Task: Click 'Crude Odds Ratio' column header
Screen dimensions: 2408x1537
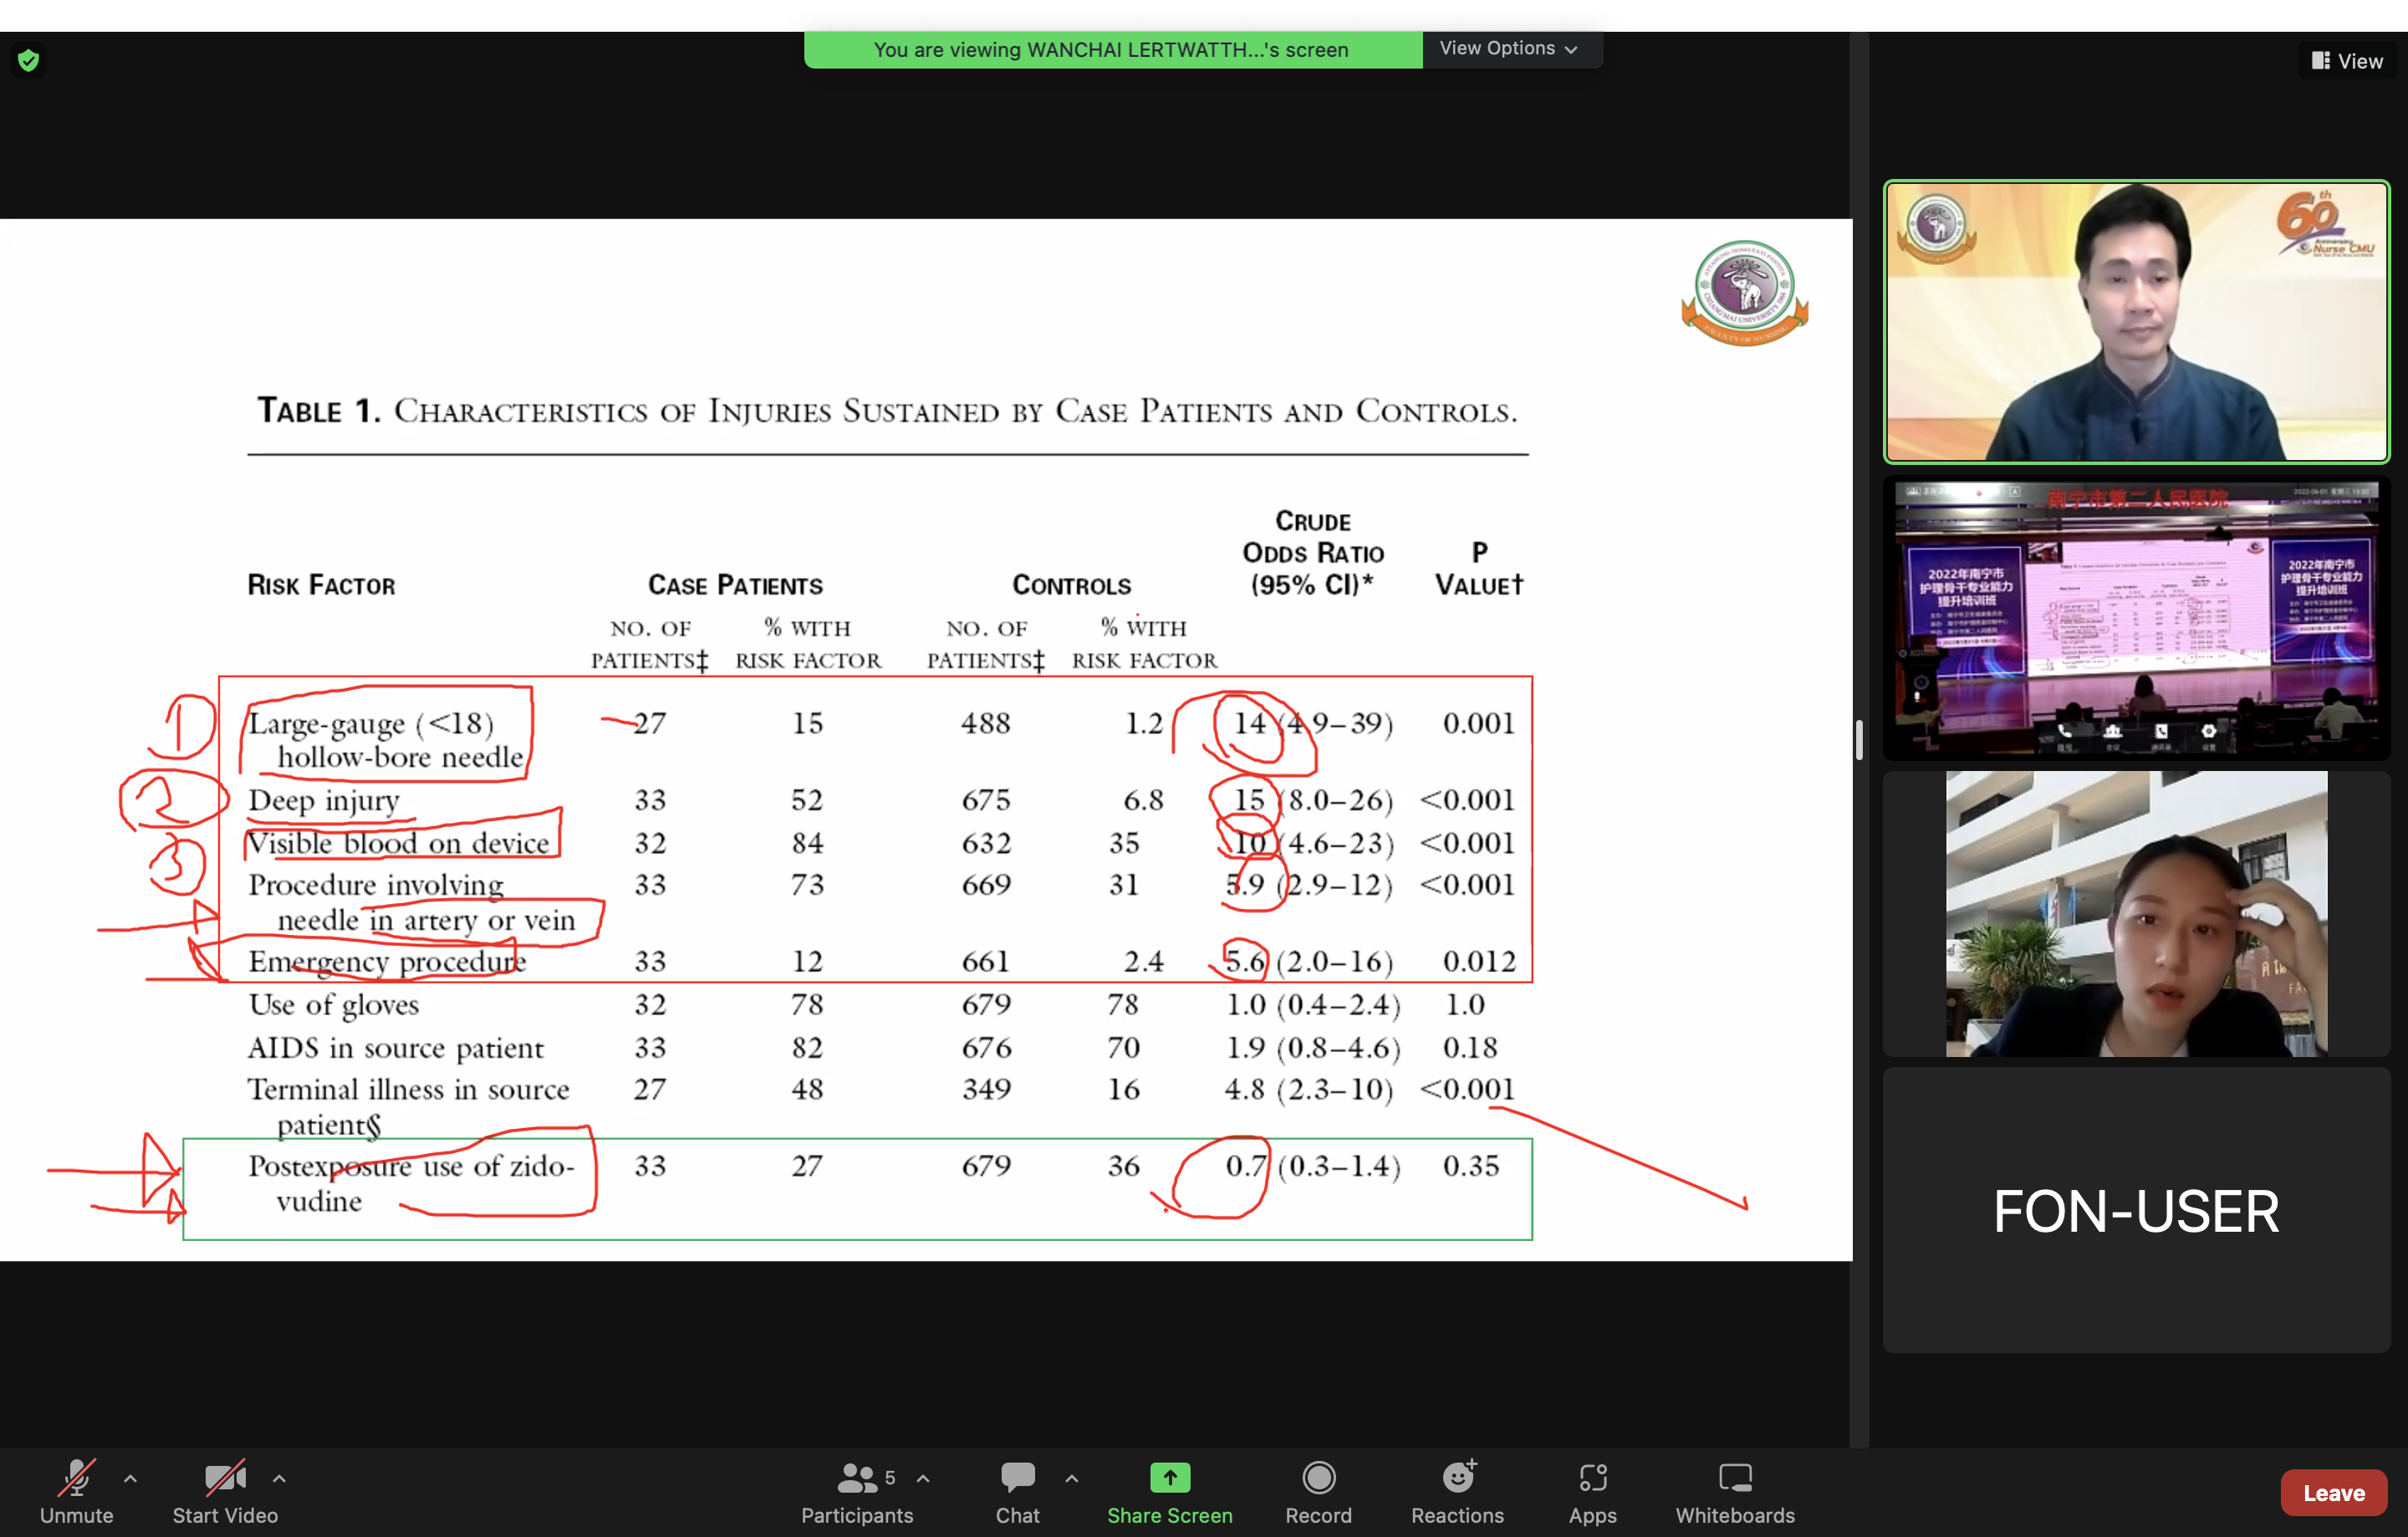Action: click(1312, 552)
